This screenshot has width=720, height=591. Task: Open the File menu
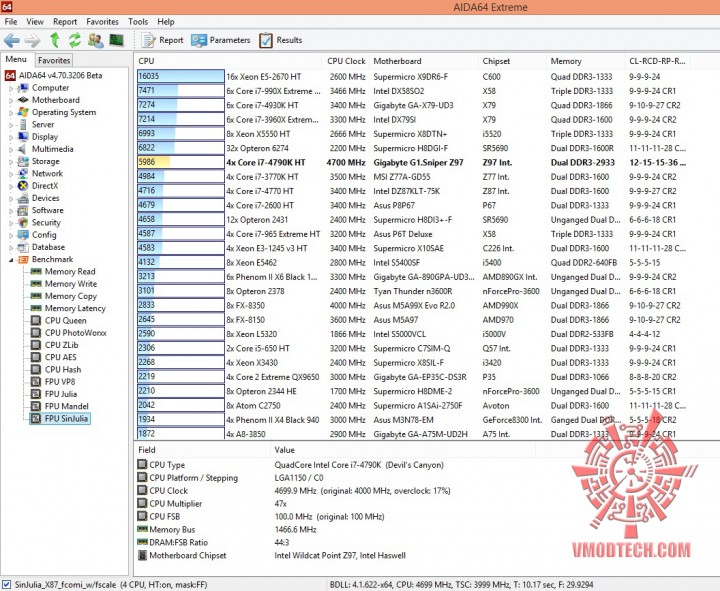coord(11,22)
